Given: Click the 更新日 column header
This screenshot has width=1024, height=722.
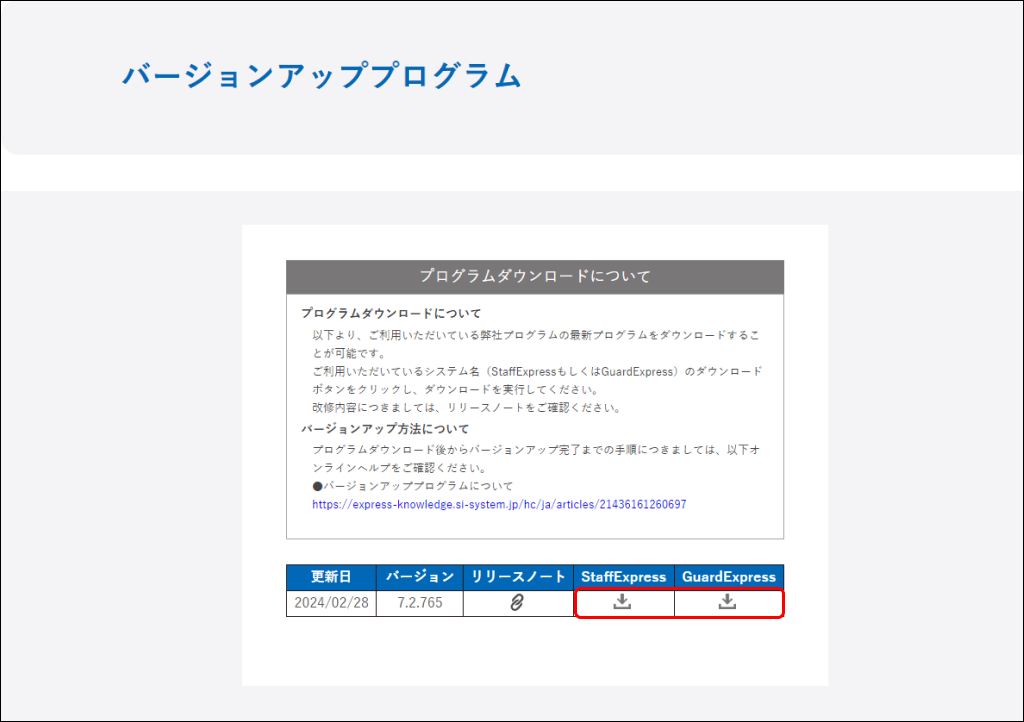Looking at the screenshot, I should pos(331,577).
